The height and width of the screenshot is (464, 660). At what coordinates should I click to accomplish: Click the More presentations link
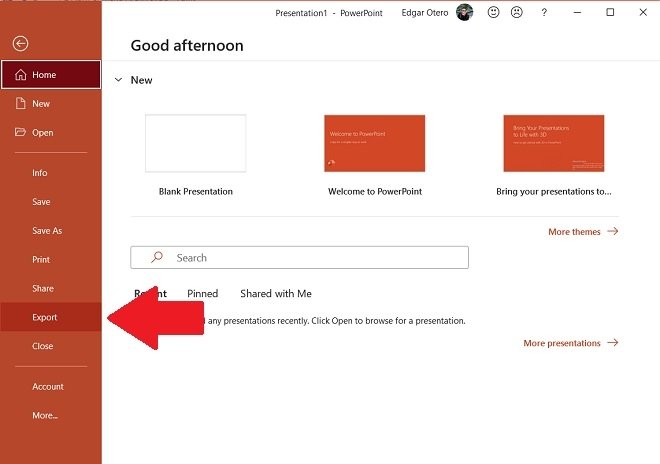570,343
